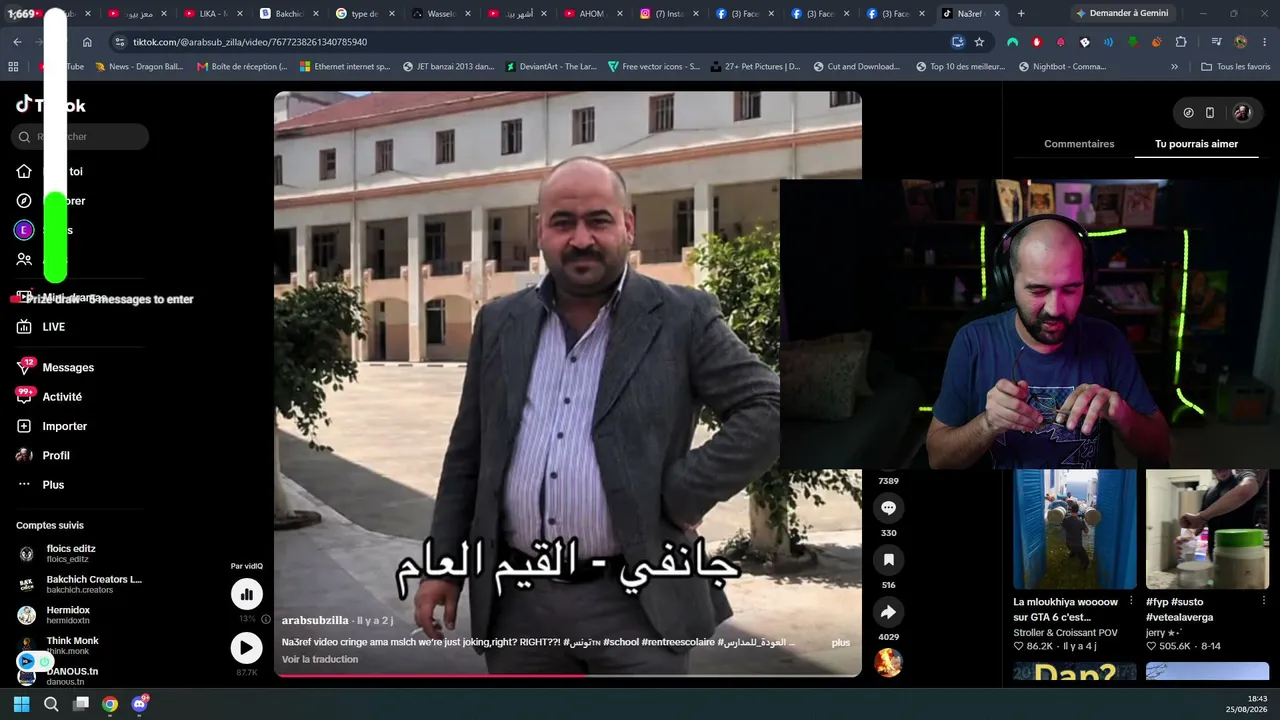This screenshot has width=1280, height=720.
Task: Click the blue sound-wave extension icon
Action: point(1109,42)
